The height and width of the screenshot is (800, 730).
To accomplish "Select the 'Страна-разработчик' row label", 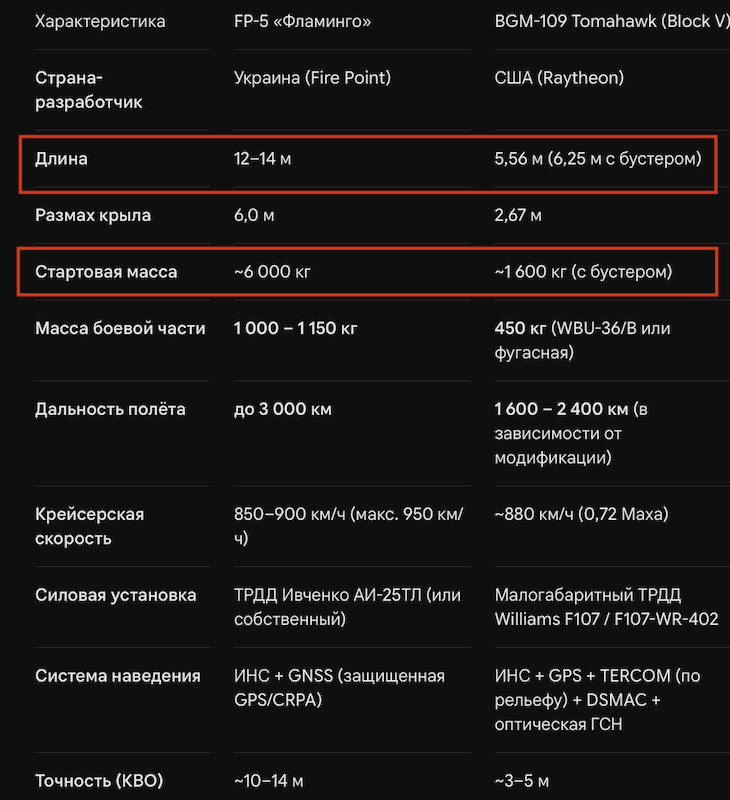I will click(x=89, y=90).
